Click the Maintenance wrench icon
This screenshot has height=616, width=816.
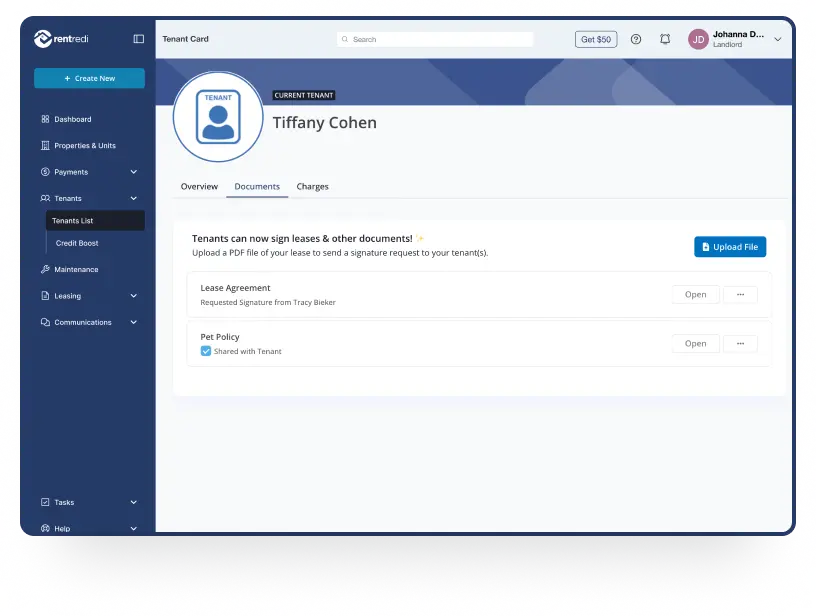click(x=45, y=270)
